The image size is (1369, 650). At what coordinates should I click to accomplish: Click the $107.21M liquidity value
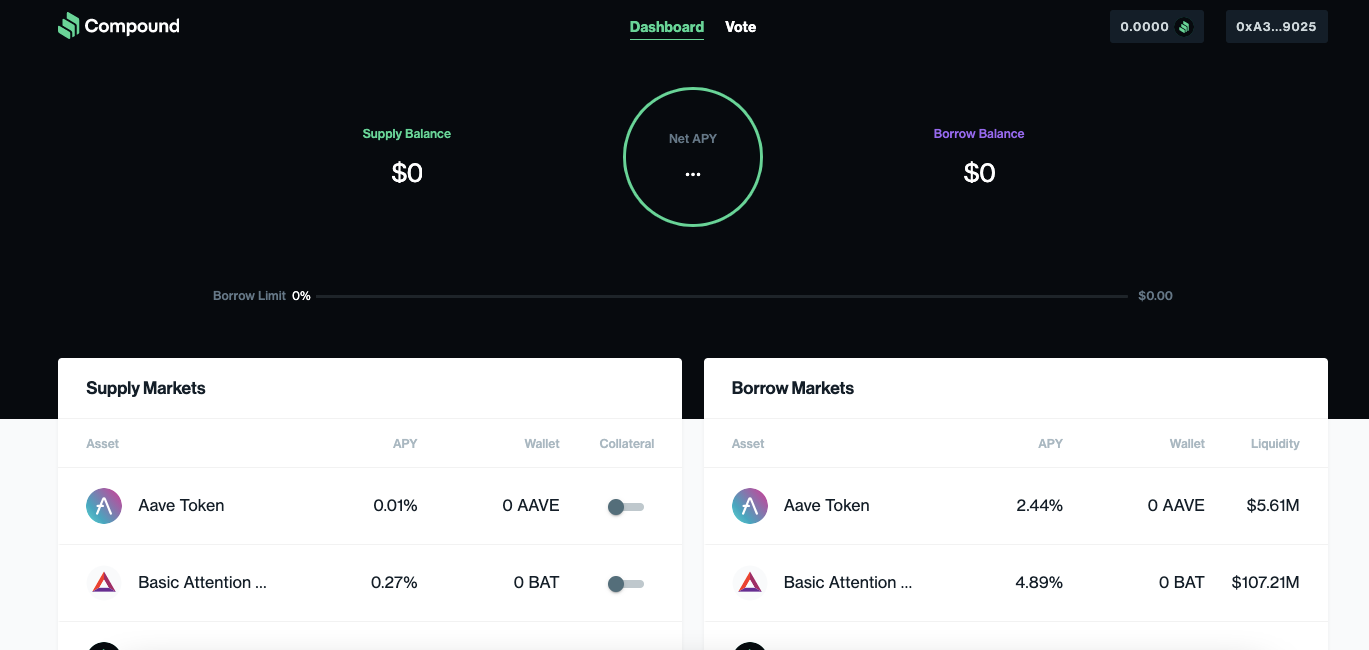(1266, 583)
